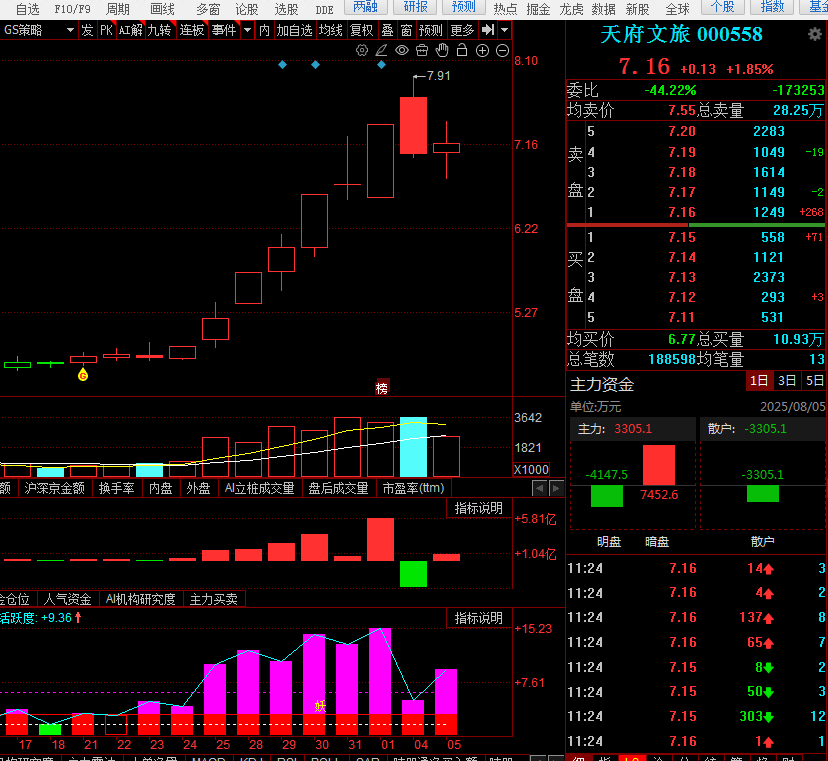
Task: Click 个股 top button
Action: coord(722,6)
